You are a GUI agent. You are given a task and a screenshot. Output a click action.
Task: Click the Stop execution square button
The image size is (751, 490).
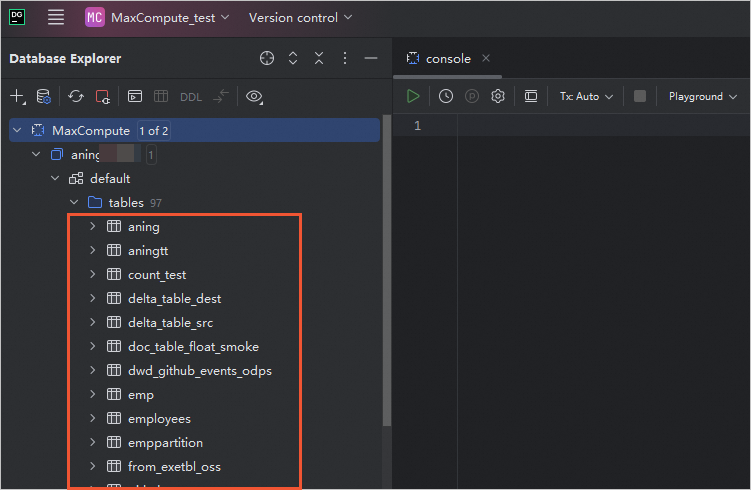click(640, 96)
